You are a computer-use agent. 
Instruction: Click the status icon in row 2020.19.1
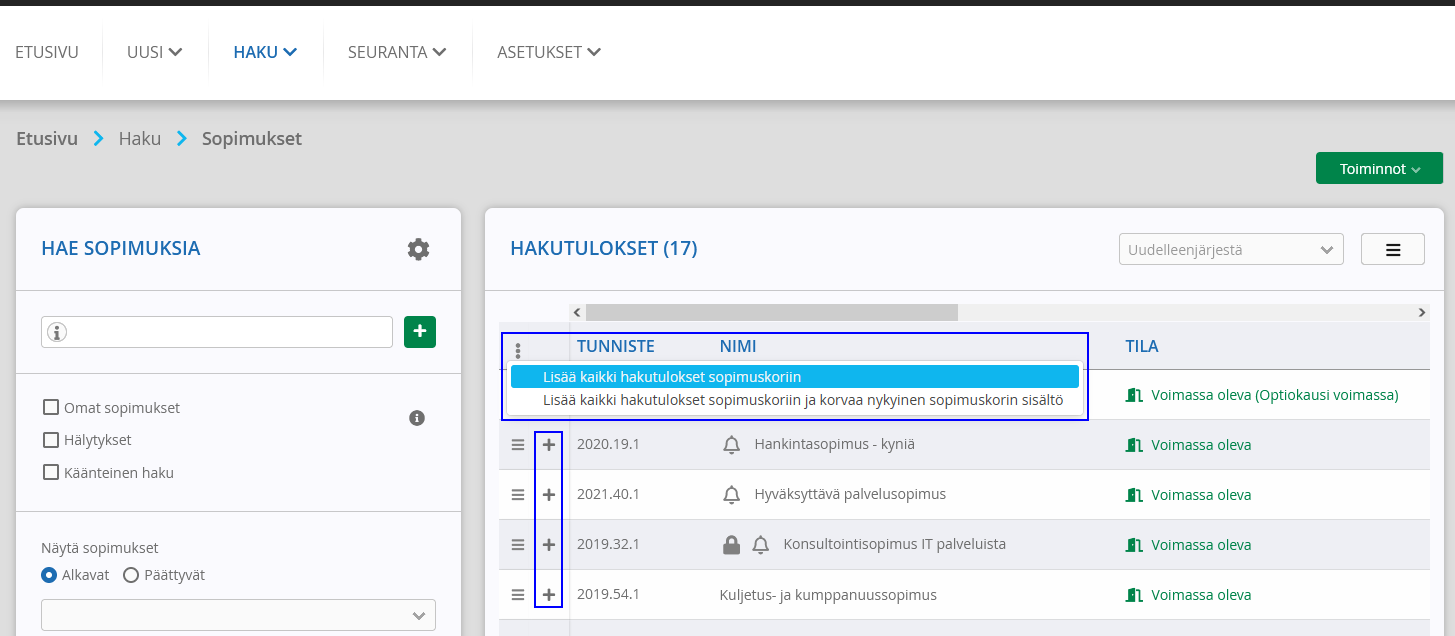click(1134, 445)
